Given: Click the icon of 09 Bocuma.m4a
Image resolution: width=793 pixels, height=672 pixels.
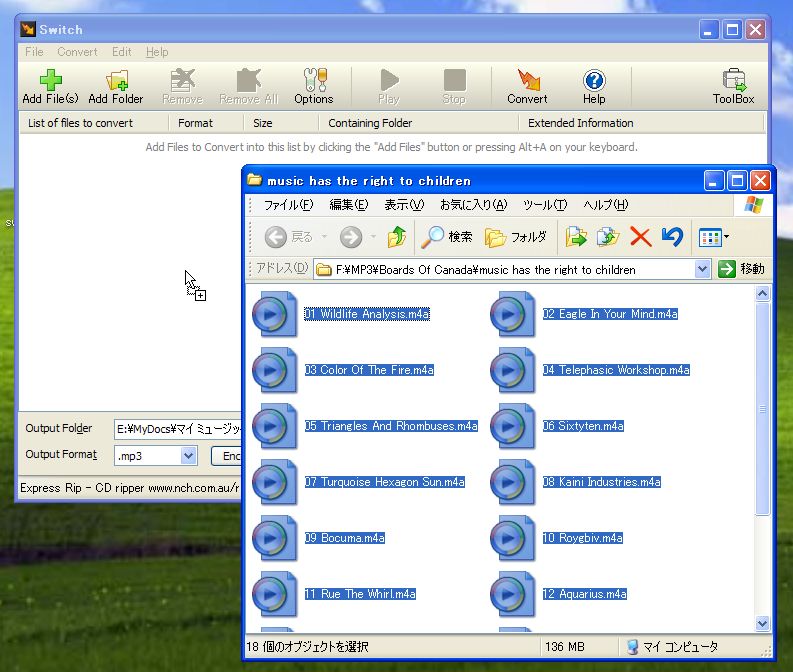Looking at the screenshot, I should coord(275,538).
